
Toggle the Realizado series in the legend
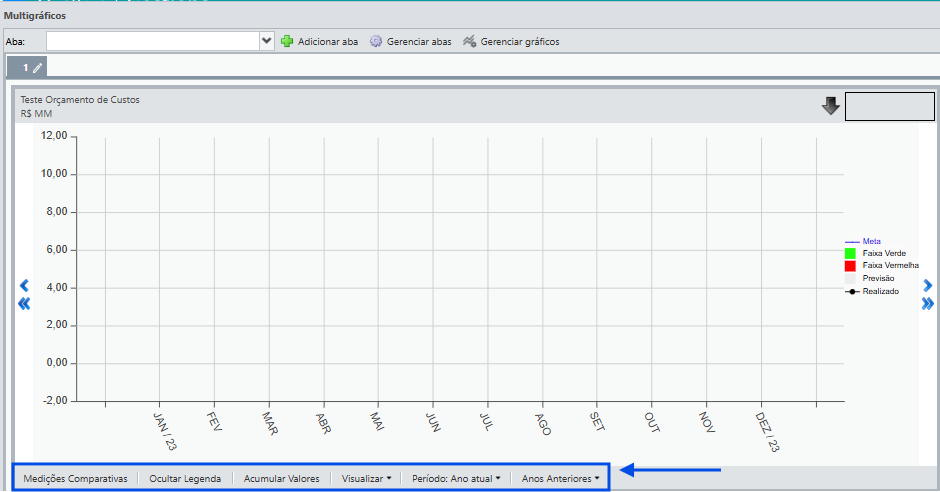coord(880,291)
